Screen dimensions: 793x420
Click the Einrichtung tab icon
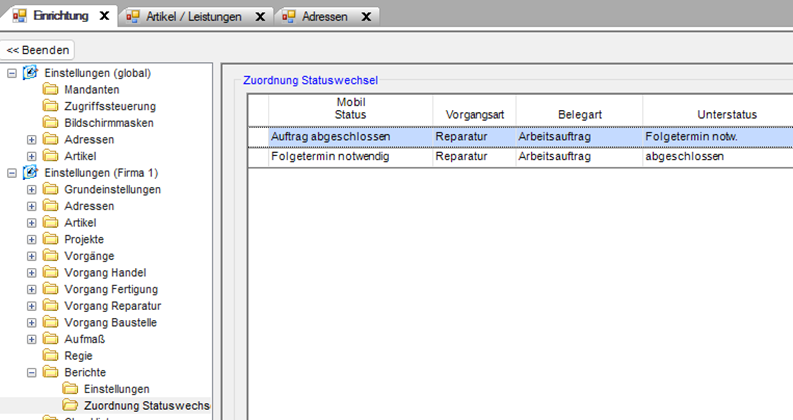point(19,16)
